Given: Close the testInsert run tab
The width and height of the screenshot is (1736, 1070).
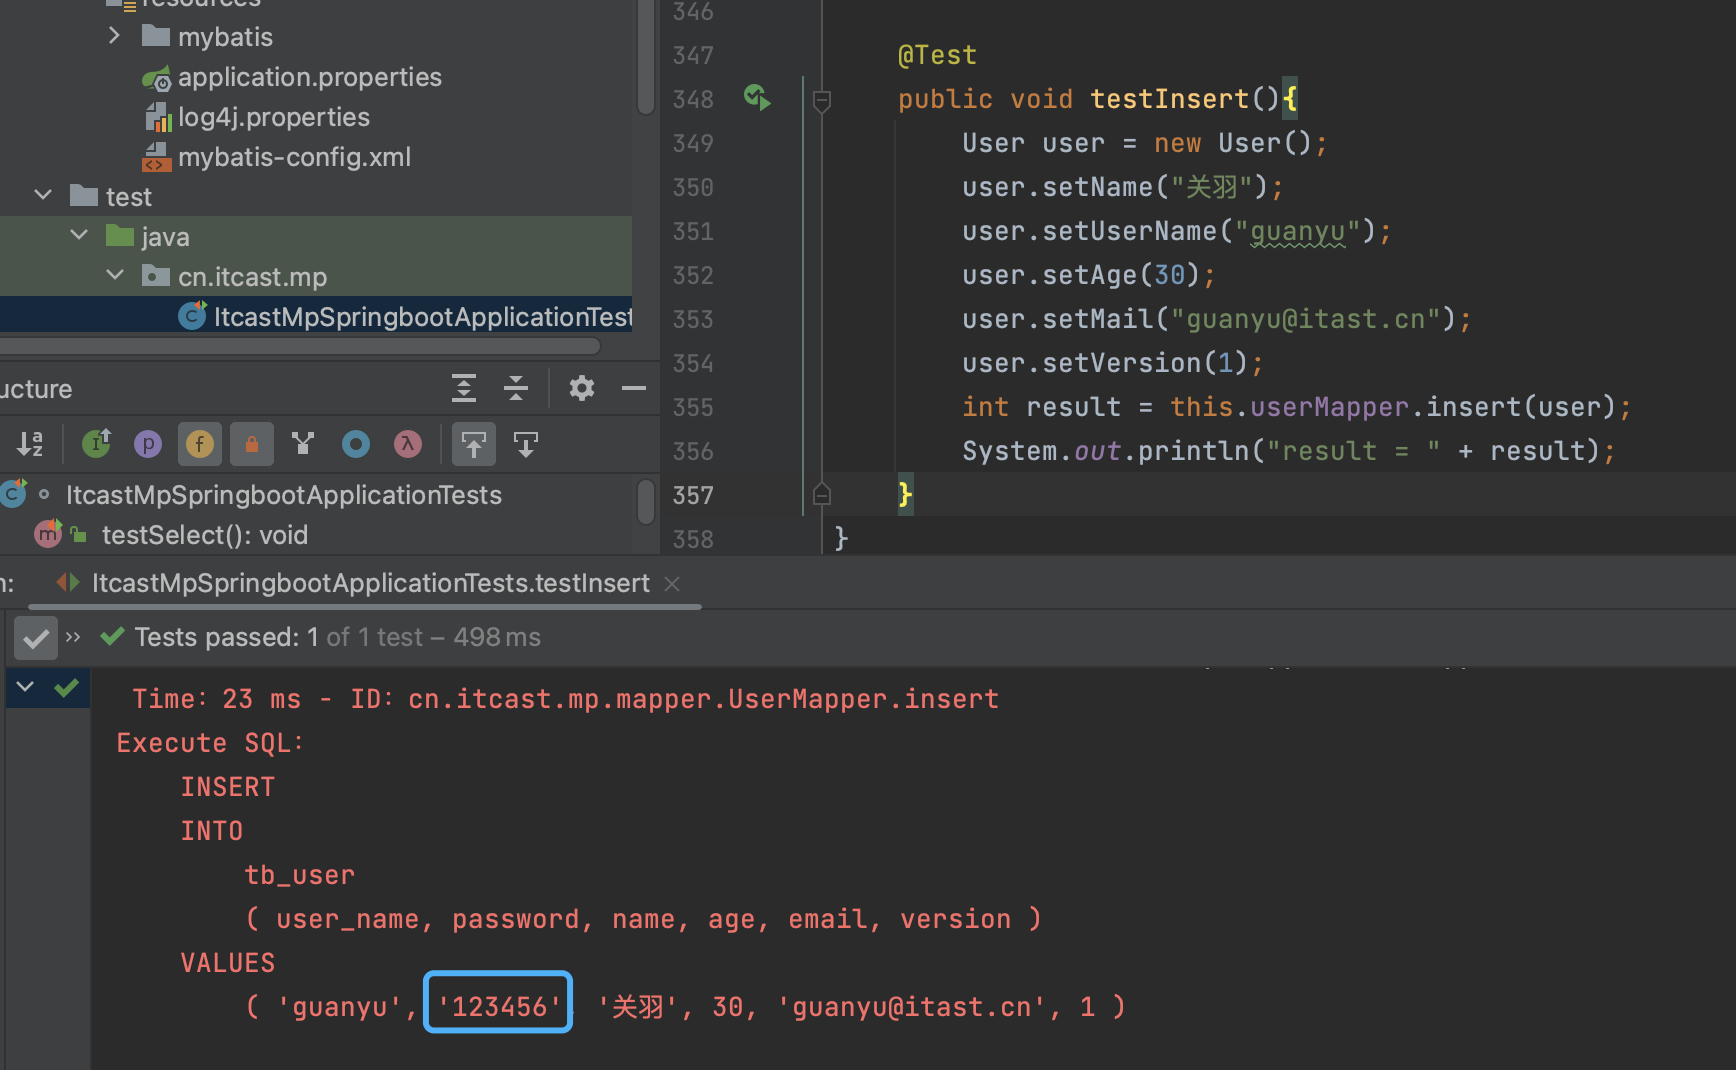Looking at the screenshot, I should tap(672, 584).
